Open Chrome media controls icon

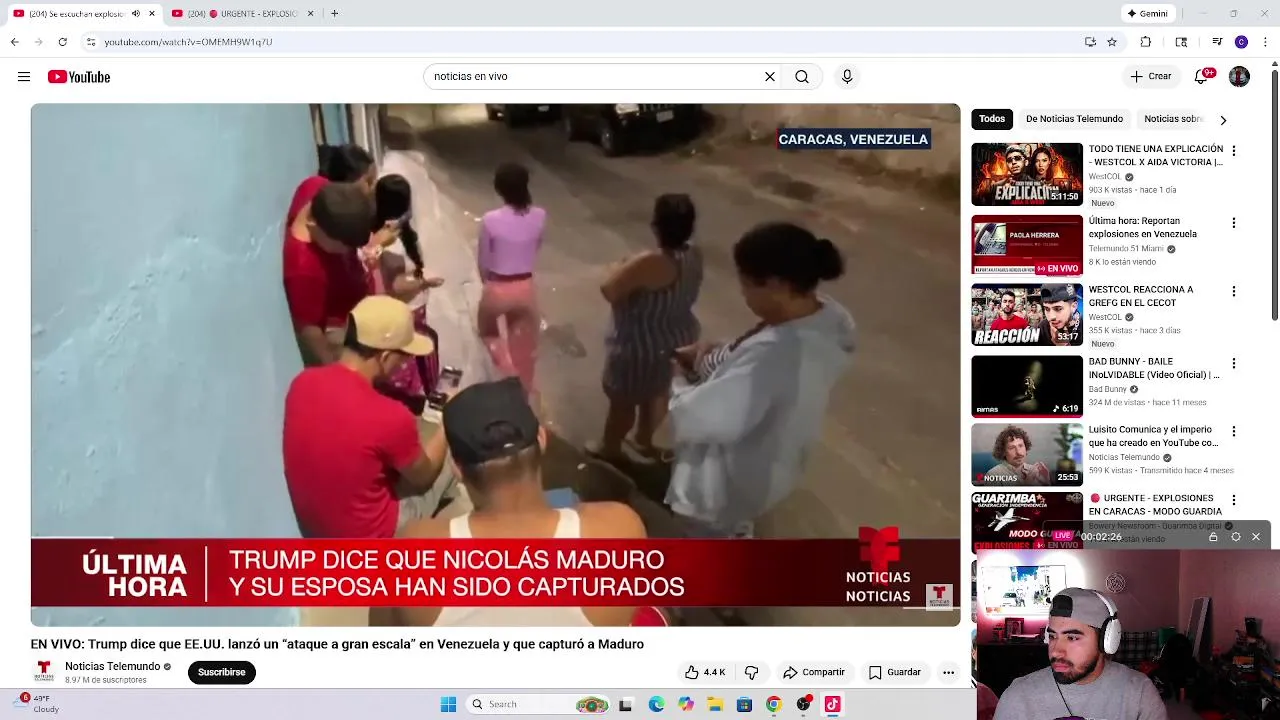click(x=1217, y=42)
